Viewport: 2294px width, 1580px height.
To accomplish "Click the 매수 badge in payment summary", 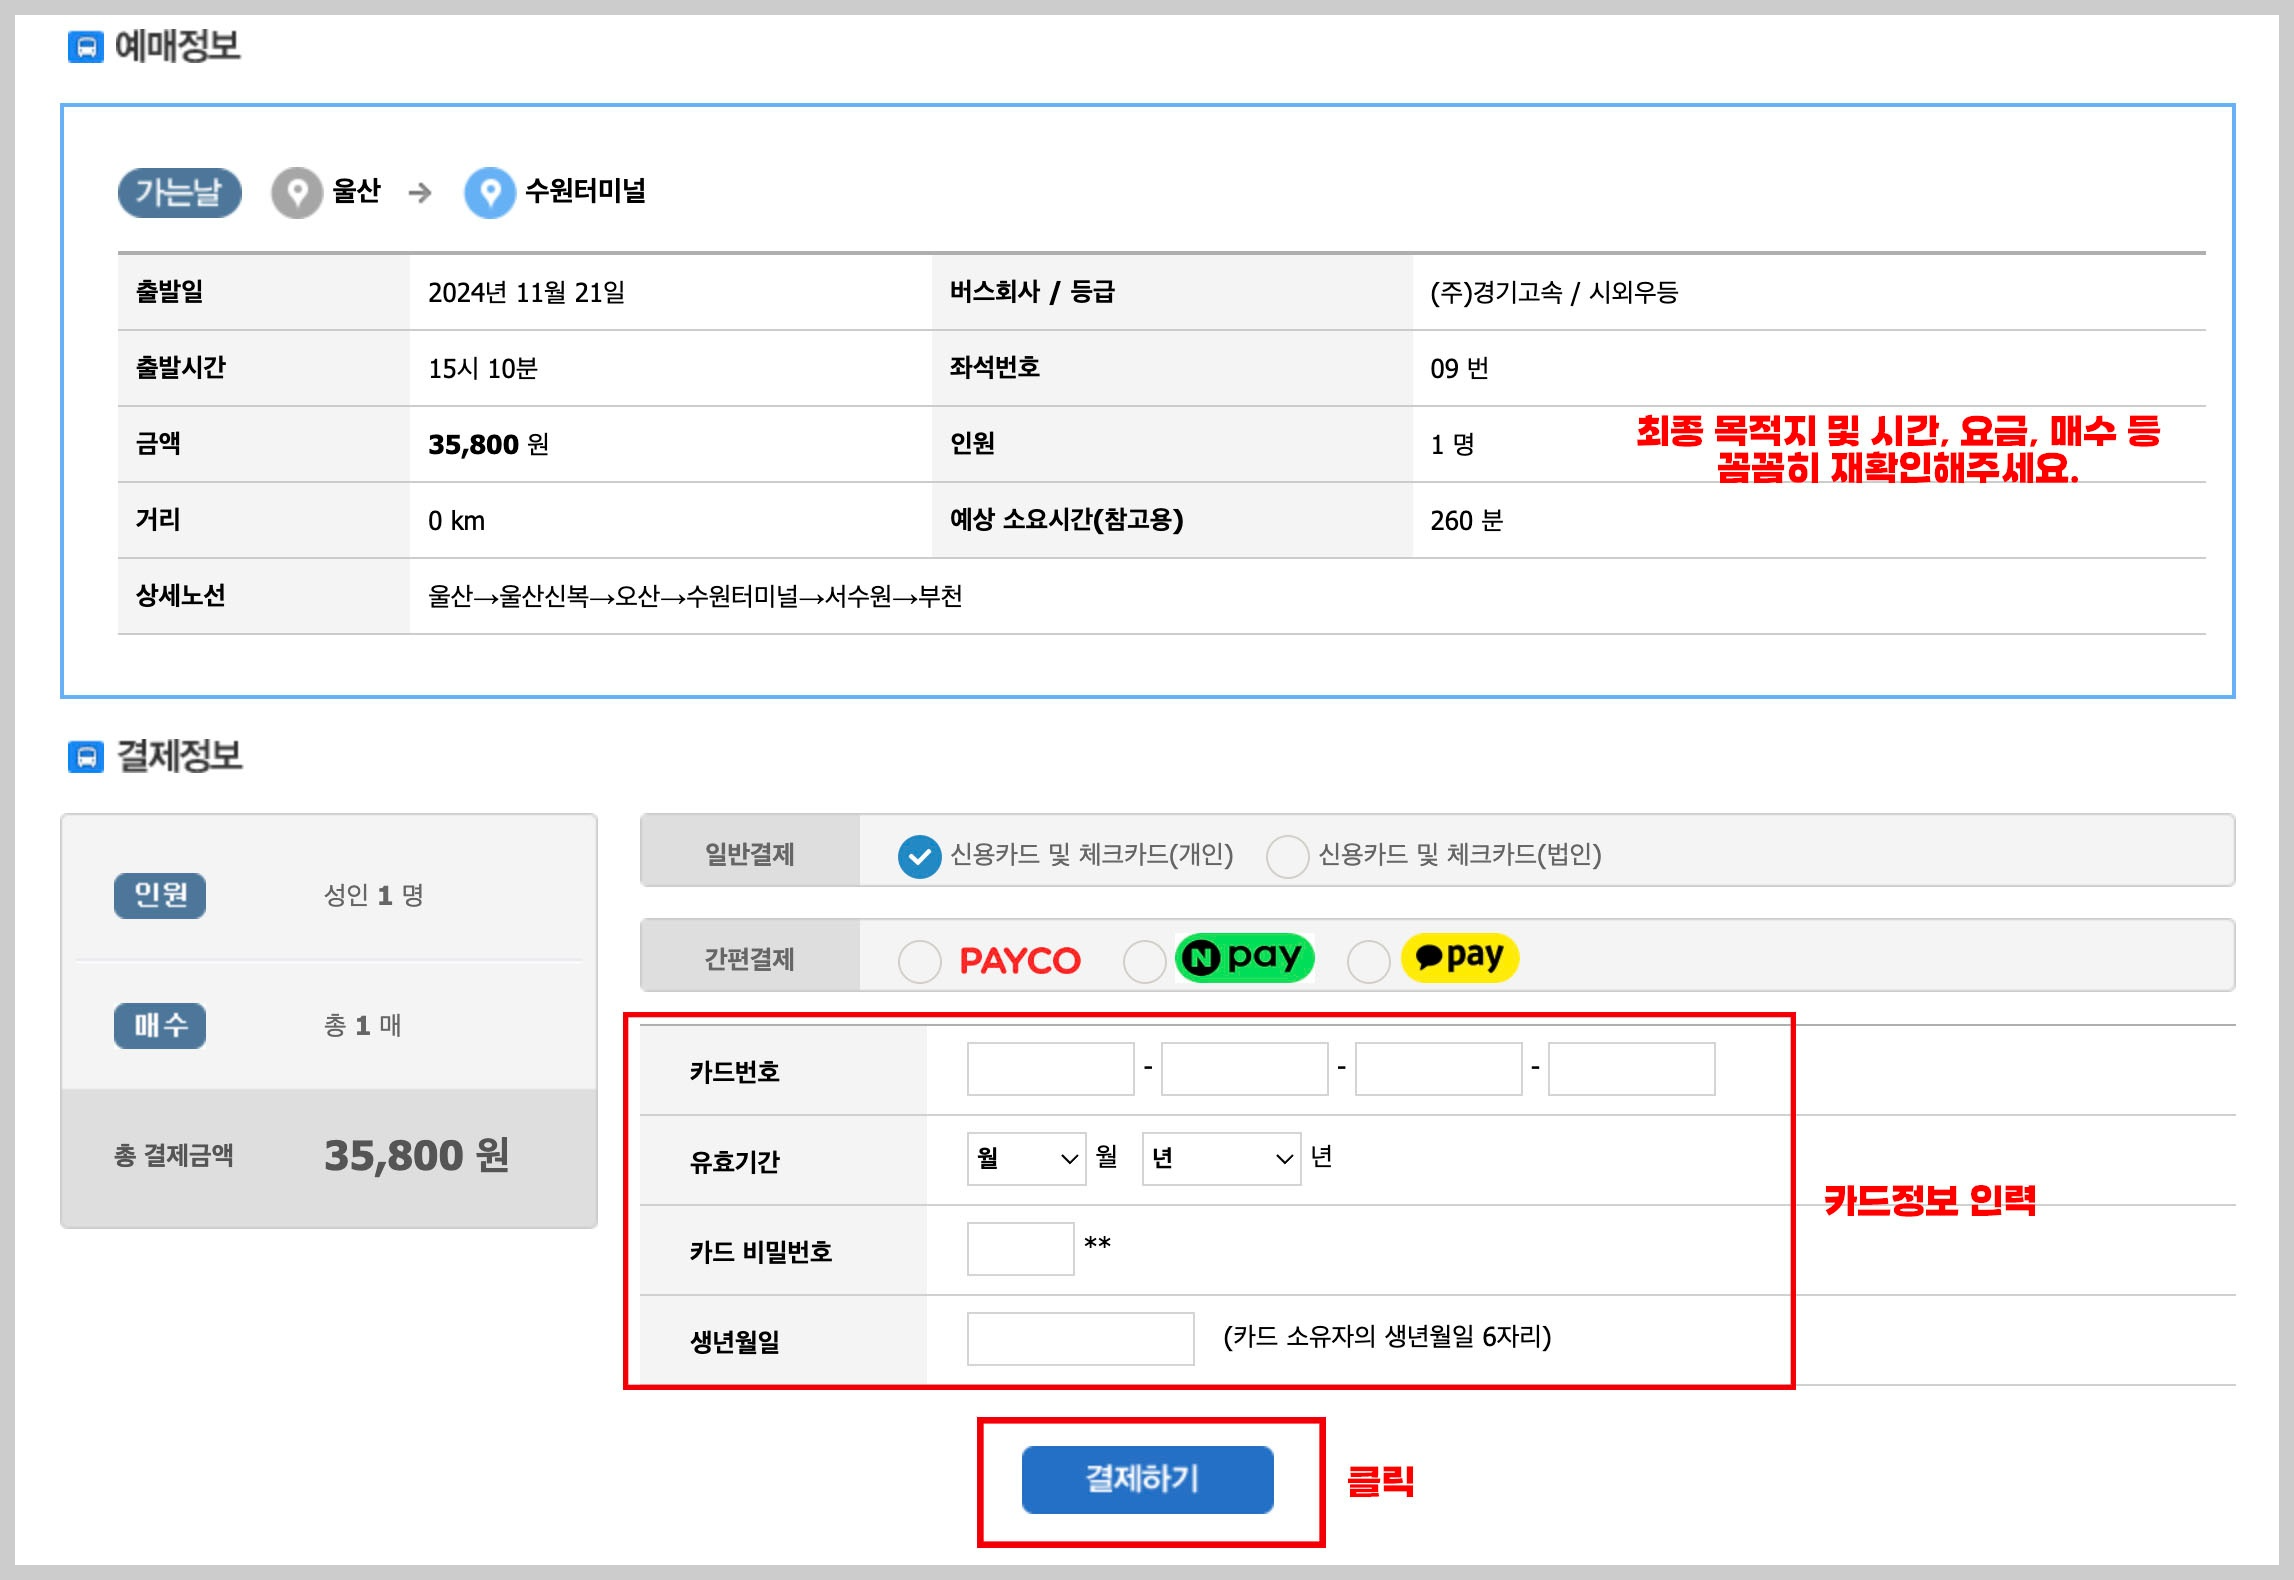I will [x=159, y=1025].
